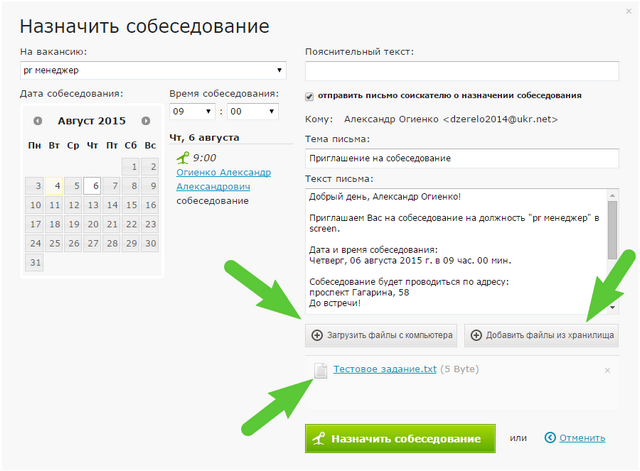
Task: Select August 6 in the calendar
Action: pos(92,185)
